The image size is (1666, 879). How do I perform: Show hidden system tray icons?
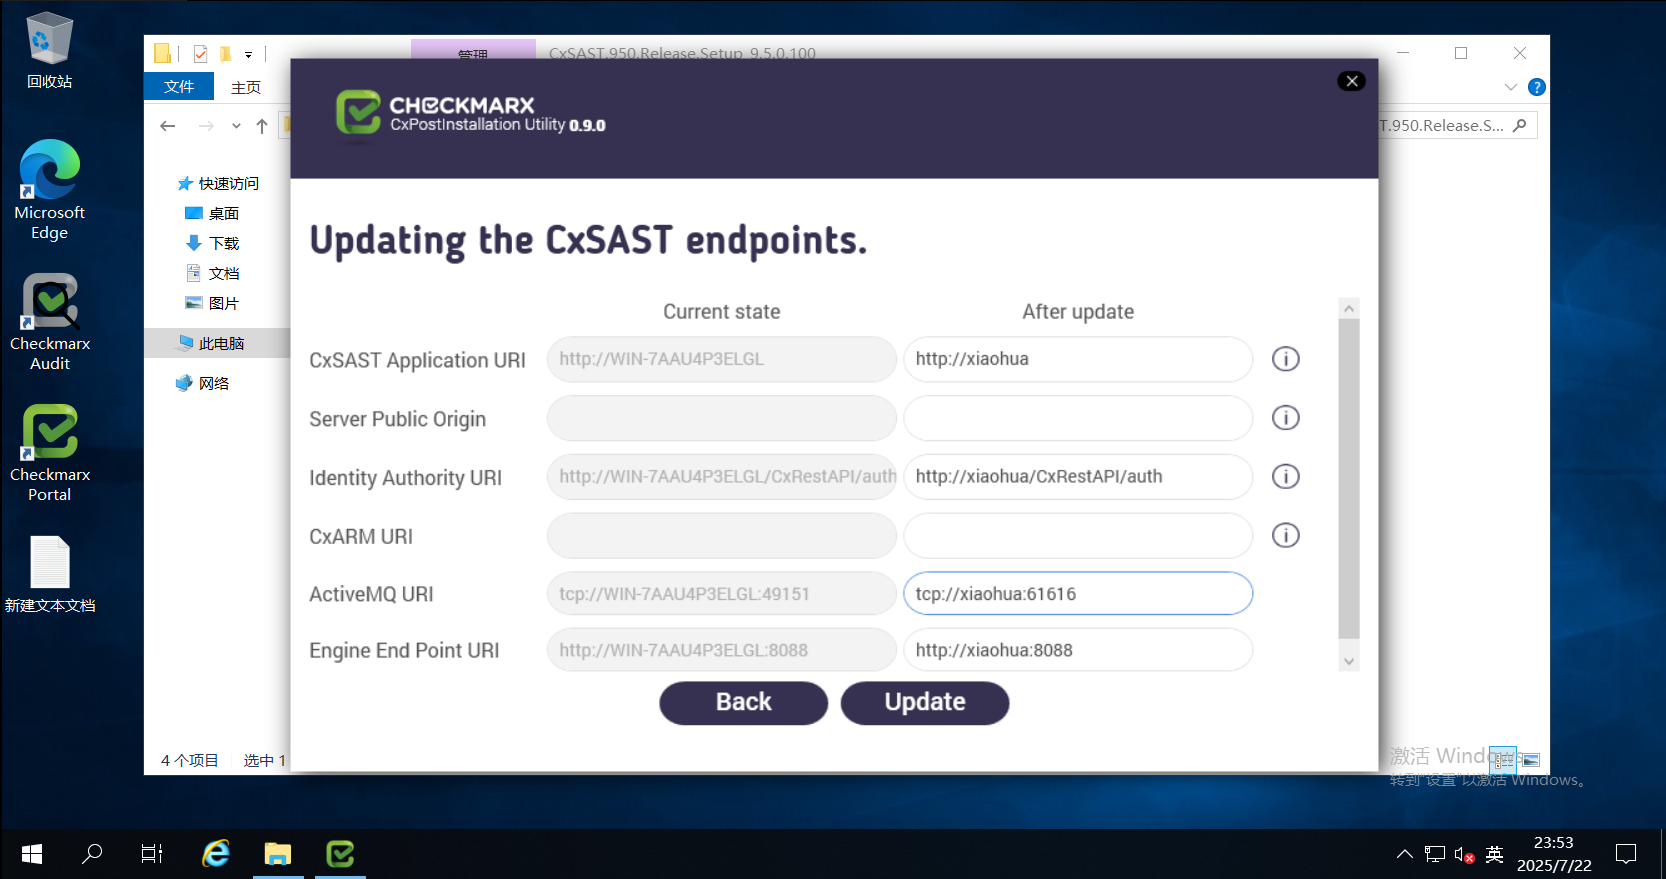click(1405, 854)
